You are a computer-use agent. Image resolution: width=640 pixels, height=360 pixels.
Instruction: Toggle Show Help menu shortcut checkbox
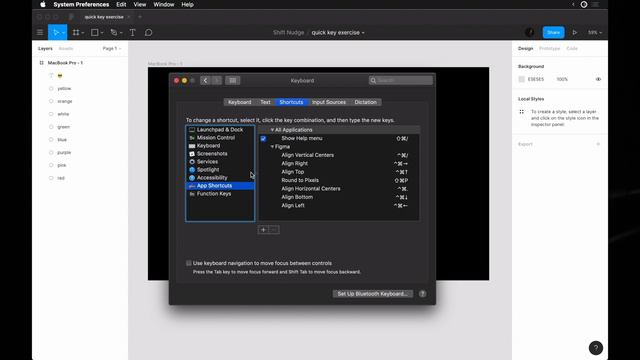pyautogui.click(x=263, y=139)
